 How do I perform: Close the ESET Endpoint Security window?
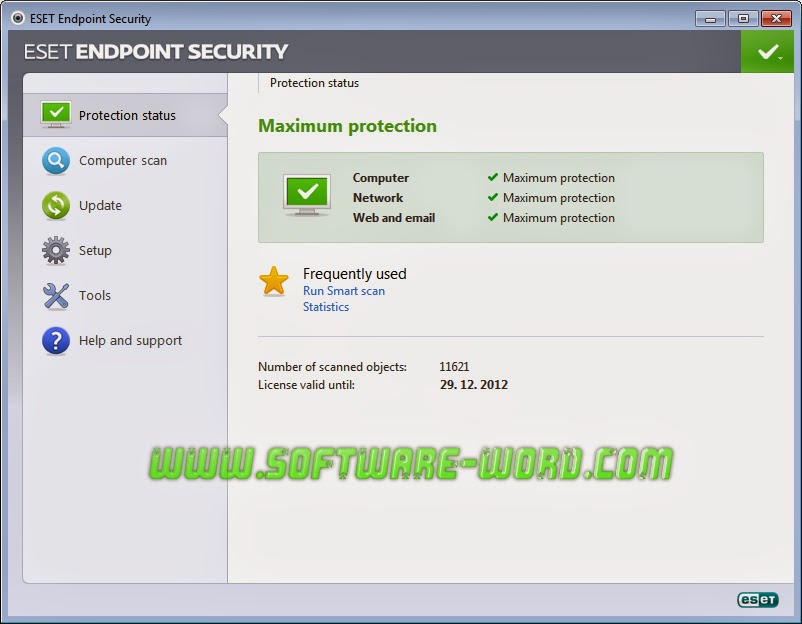776,19
